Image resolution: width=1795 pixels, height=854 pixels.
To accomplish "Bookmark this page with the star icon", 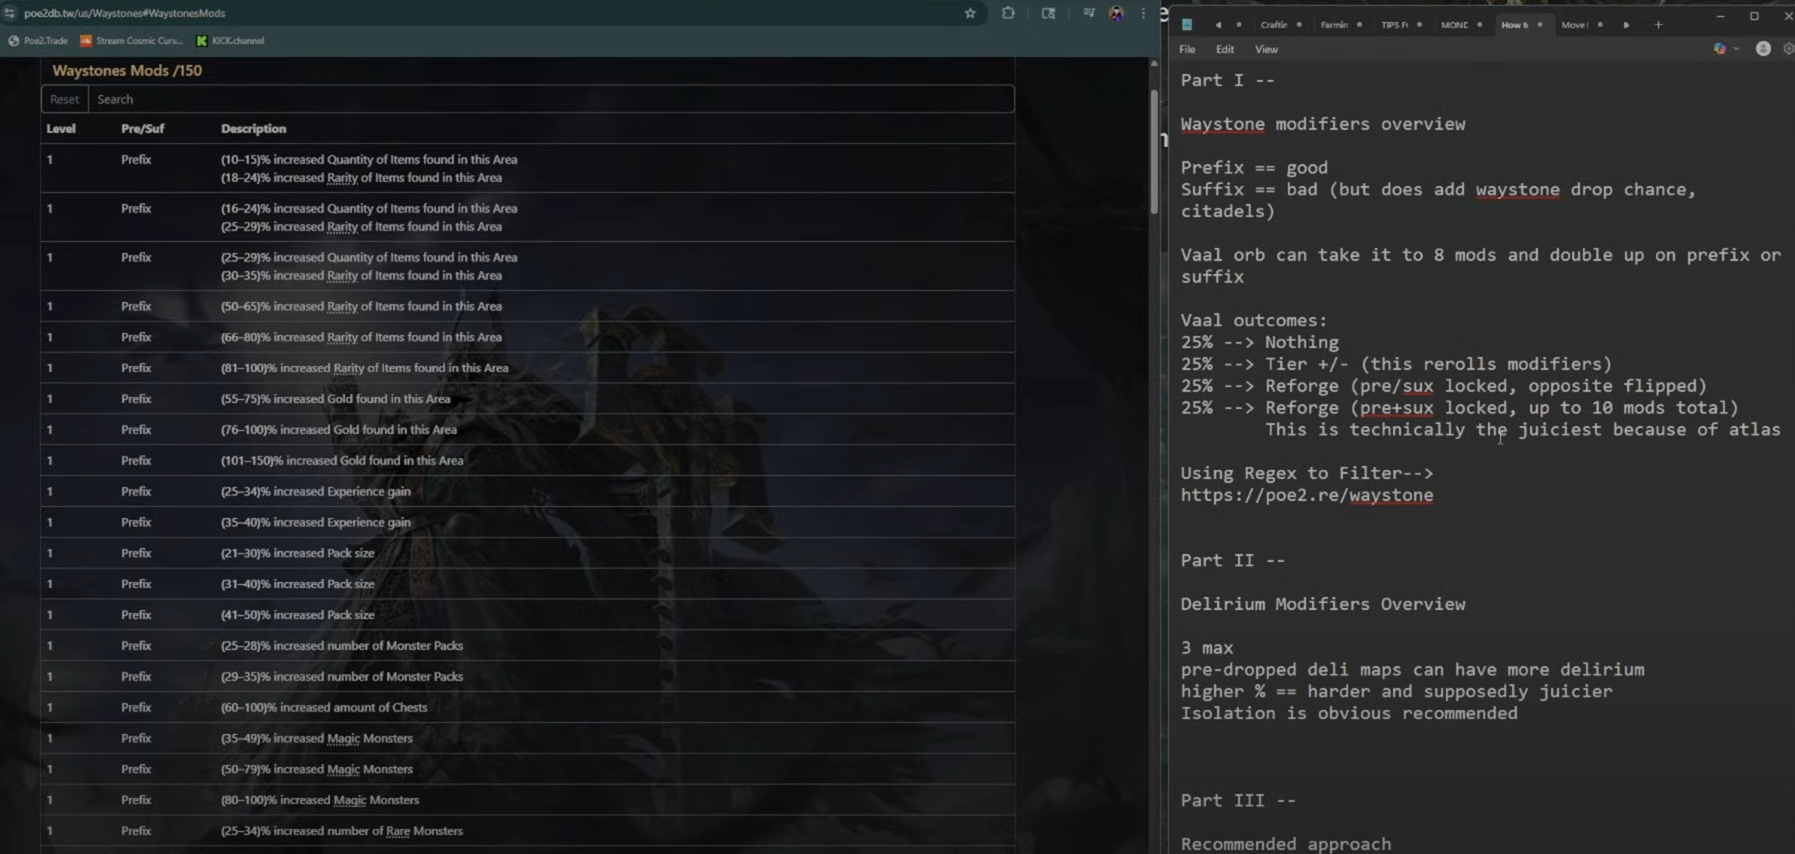I will tap(970, 13).
